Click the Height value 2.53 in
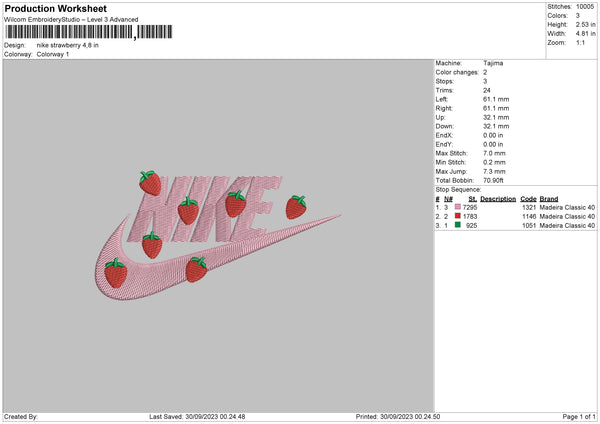600x424 pixels. pos(585,24)
